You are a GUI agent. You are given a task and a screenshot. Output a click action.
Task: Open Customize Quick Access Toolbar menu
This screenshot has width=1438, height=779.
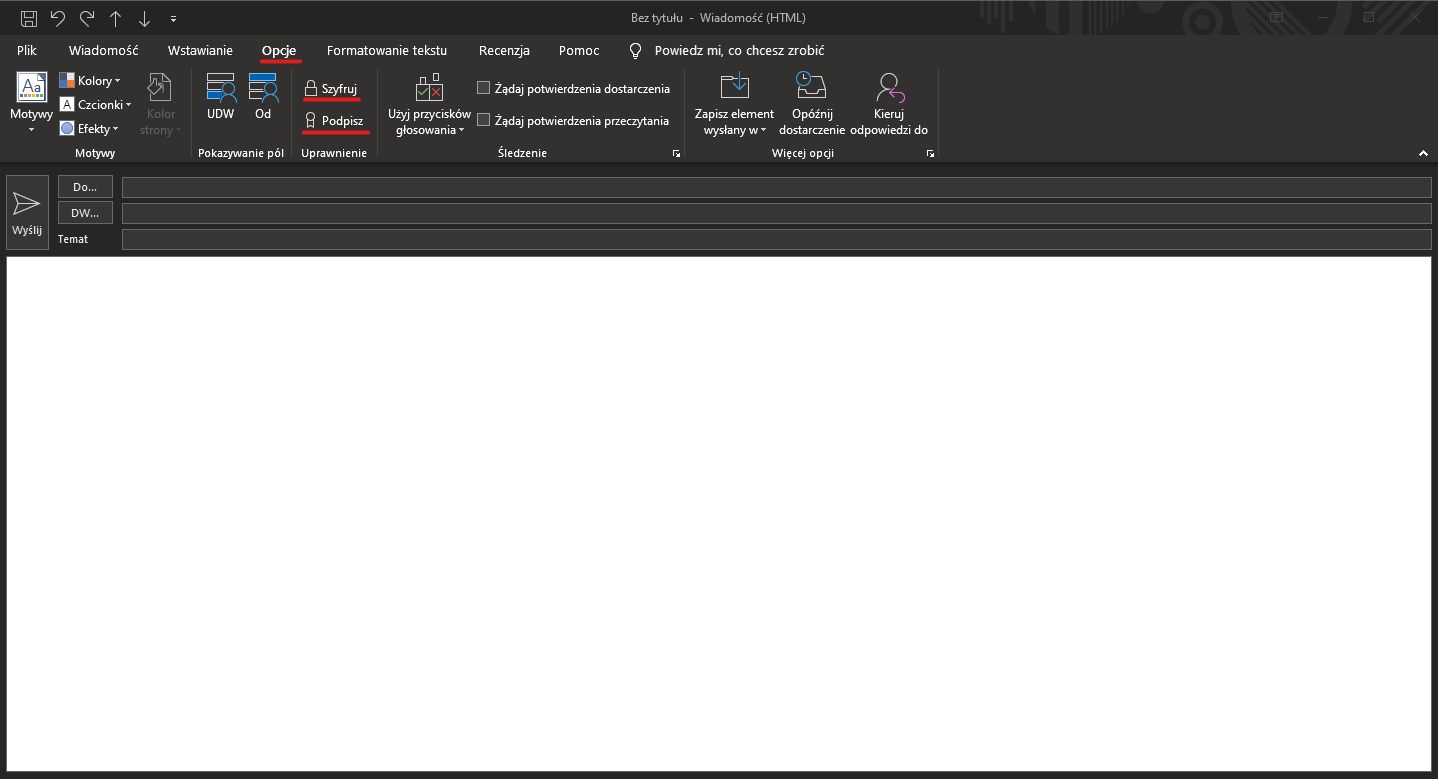pos(173,18)
